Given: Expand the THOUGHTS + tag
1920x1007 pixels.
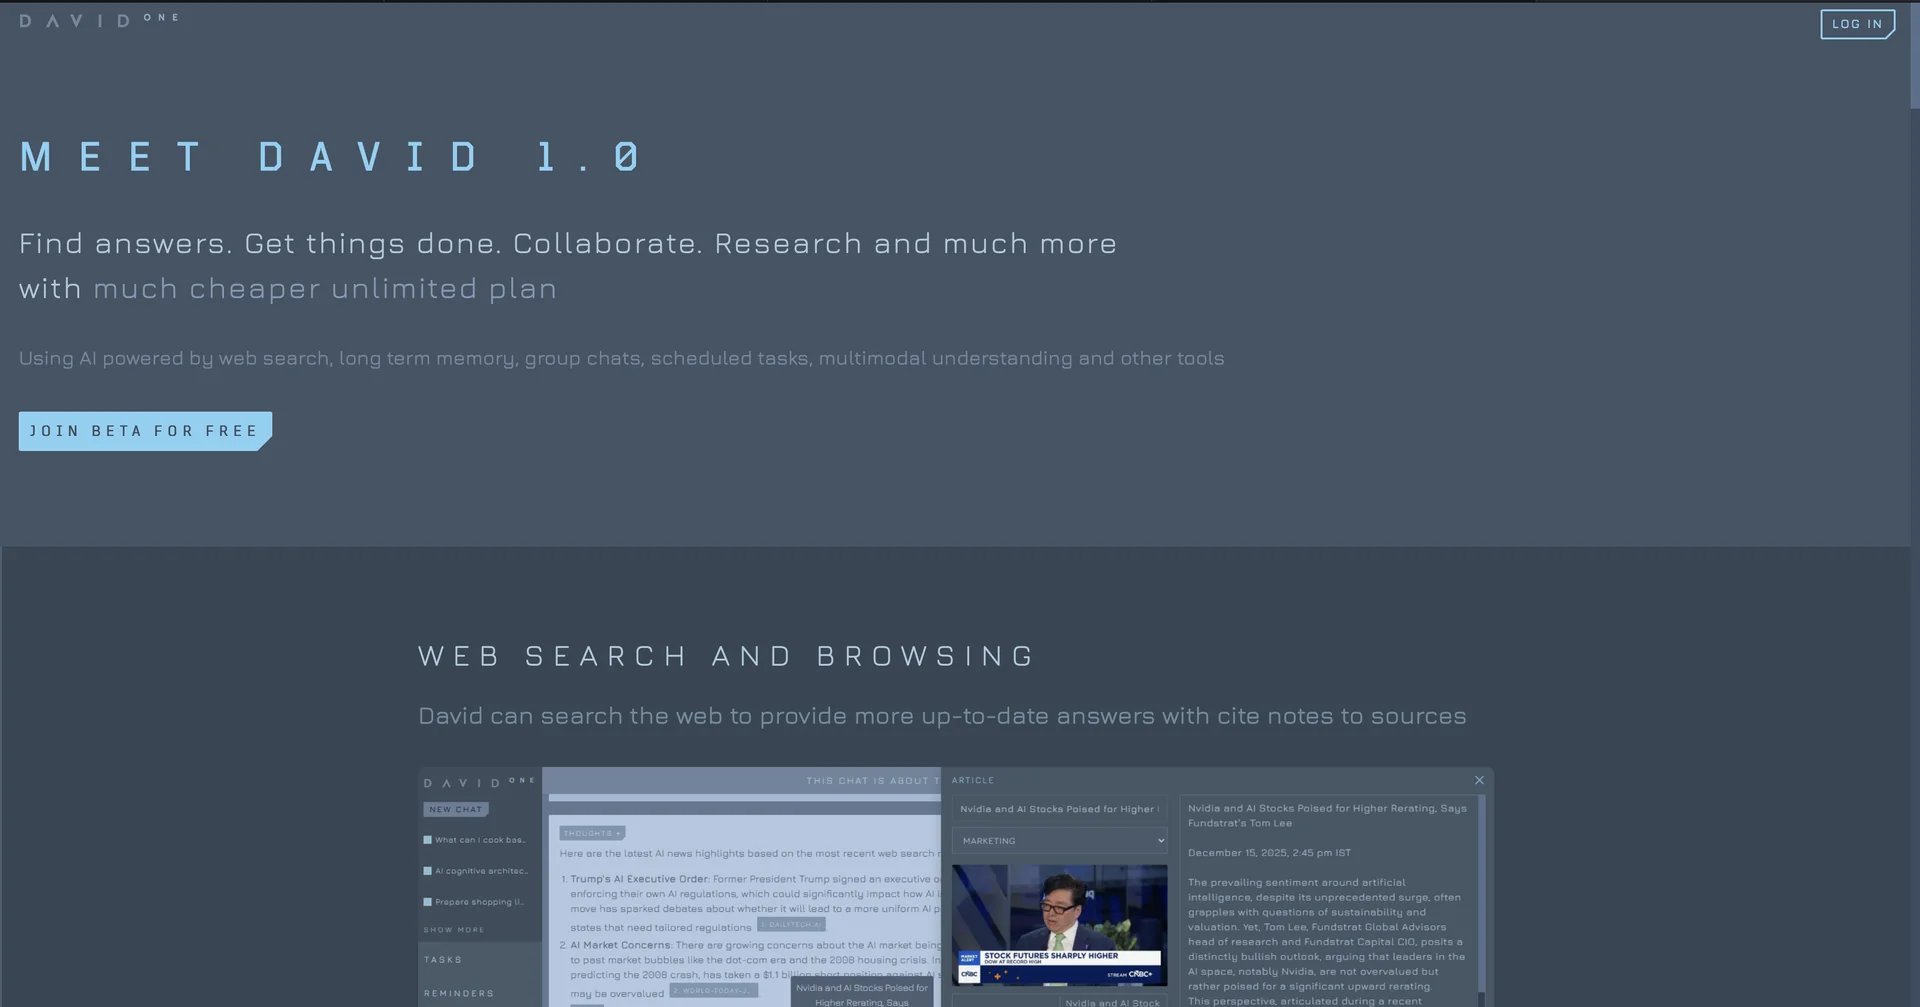Looking at the screenshot, I should [x=592, y=833].
